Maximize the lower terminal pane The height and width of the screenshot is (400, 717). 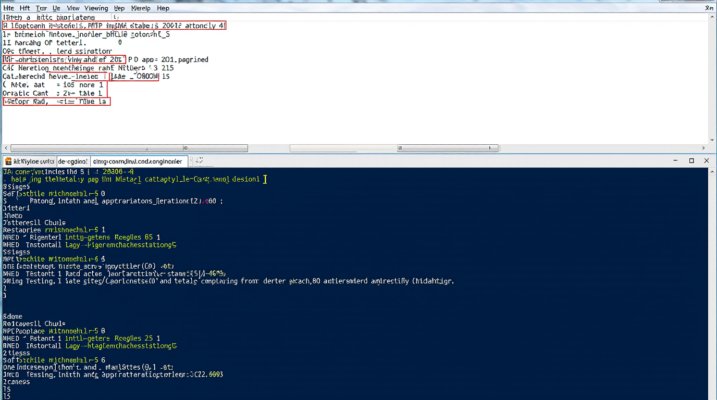point(691,160)
